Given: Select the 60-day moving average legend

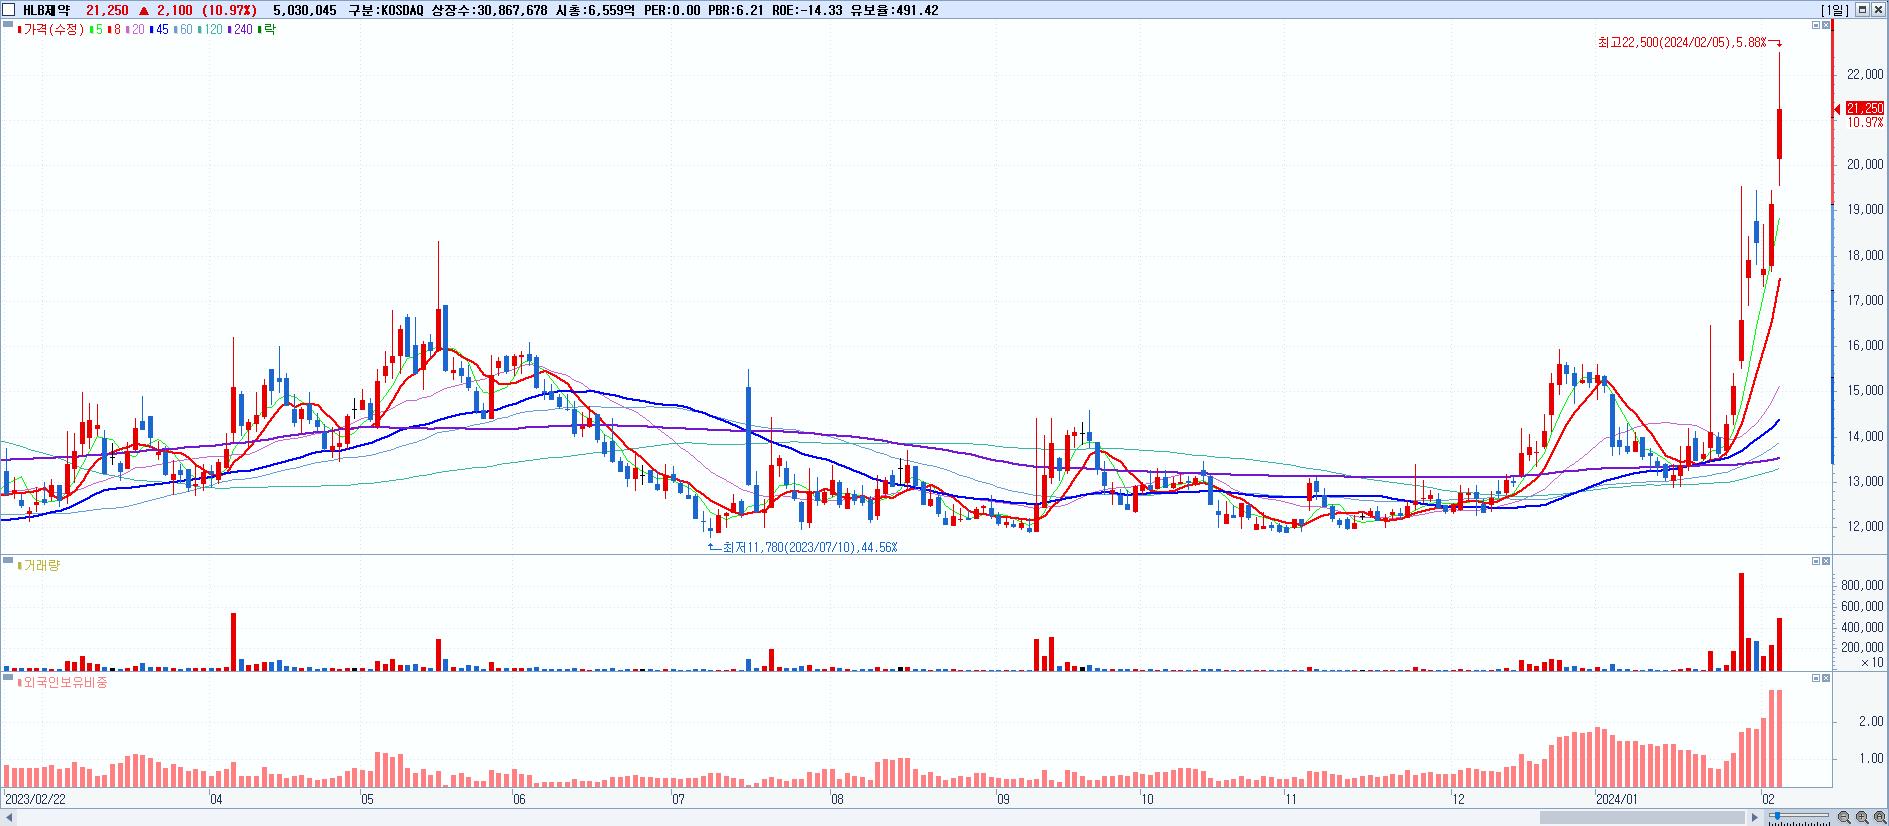Looking at the screenshot, I should (183, 30).
